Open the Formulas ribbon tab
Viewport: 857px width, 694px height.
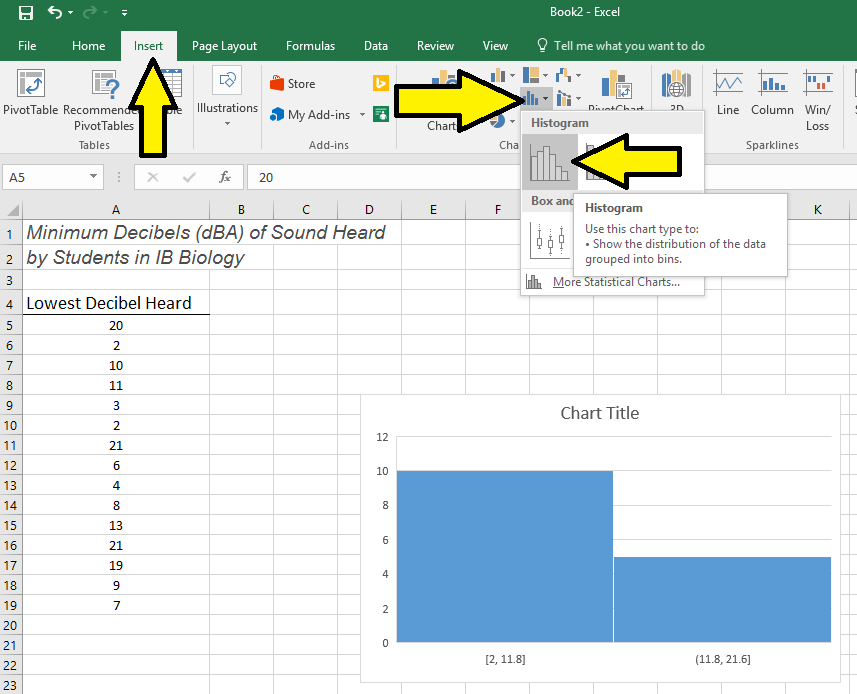coord(310,46)
